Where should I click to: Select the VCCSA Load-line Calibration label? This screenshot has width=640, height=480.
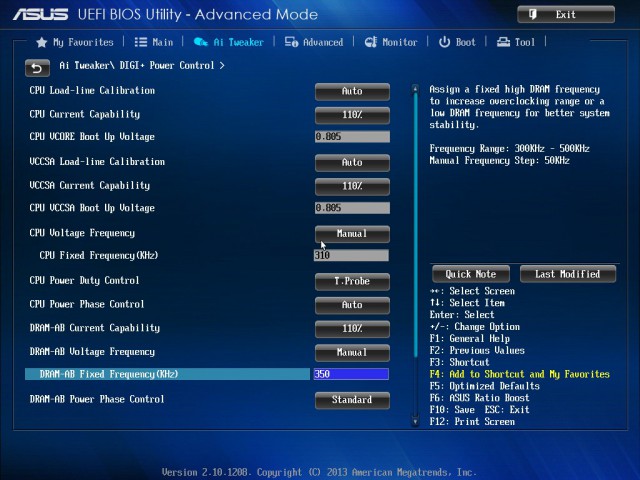97,162
